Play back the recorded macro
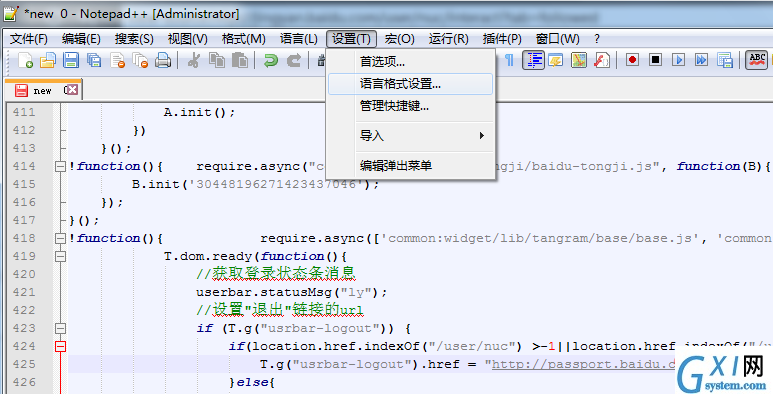 [678, 60]
